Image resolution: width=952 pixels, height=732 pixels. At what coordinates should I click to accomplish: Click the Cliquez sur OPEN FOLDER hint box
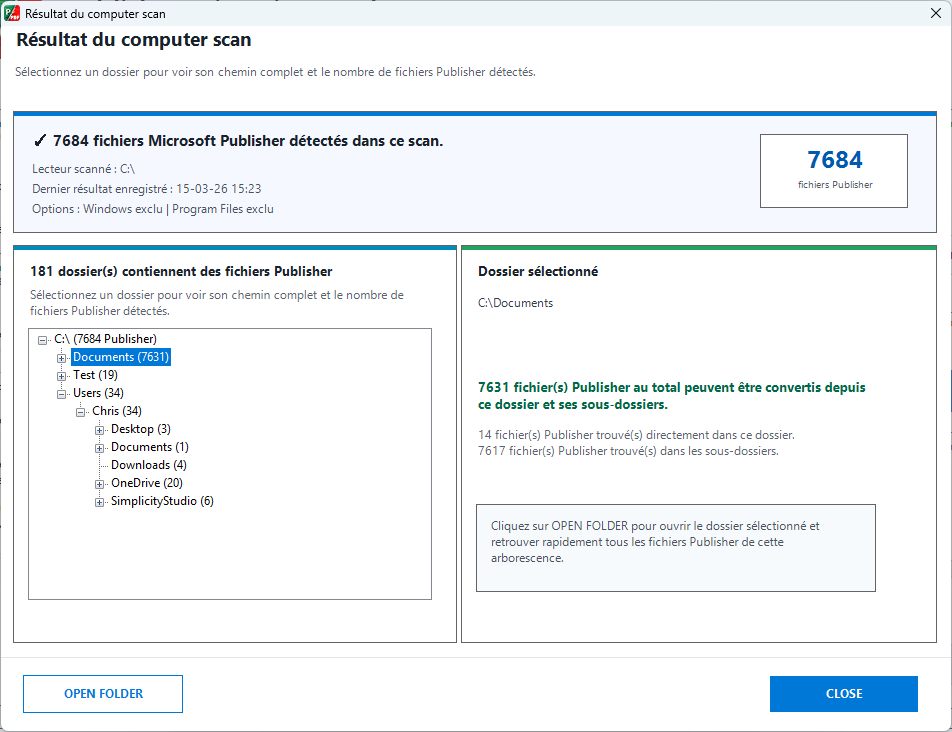click(x=676, y=547)
